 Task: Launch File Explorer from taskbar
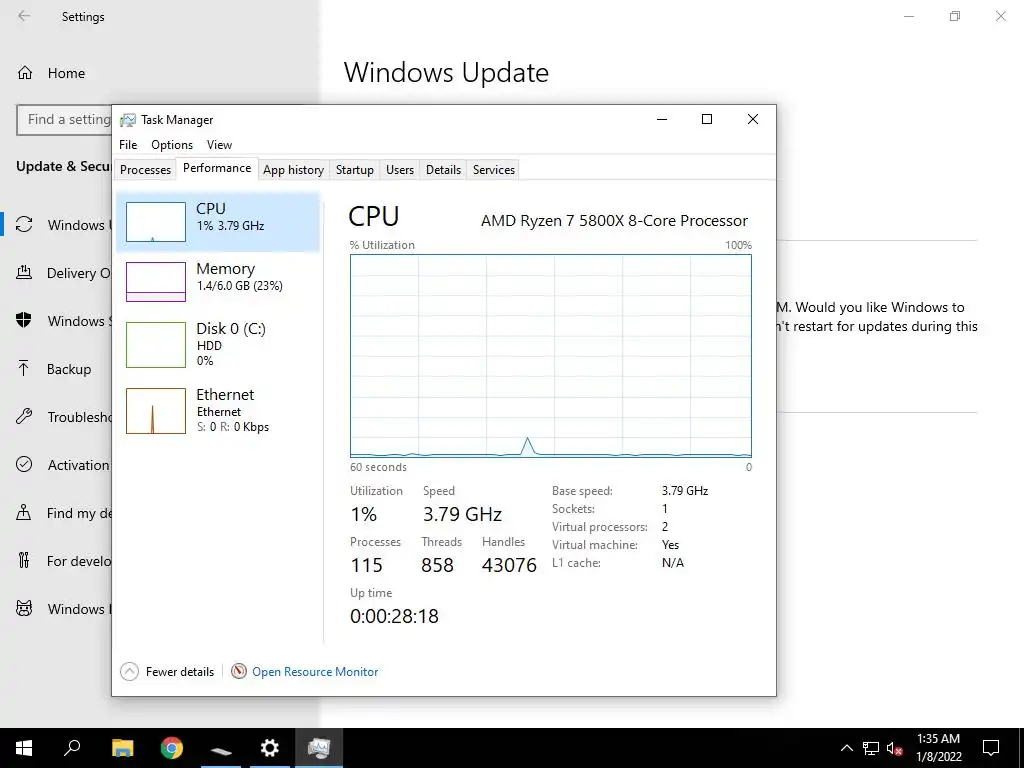(122, 748)
